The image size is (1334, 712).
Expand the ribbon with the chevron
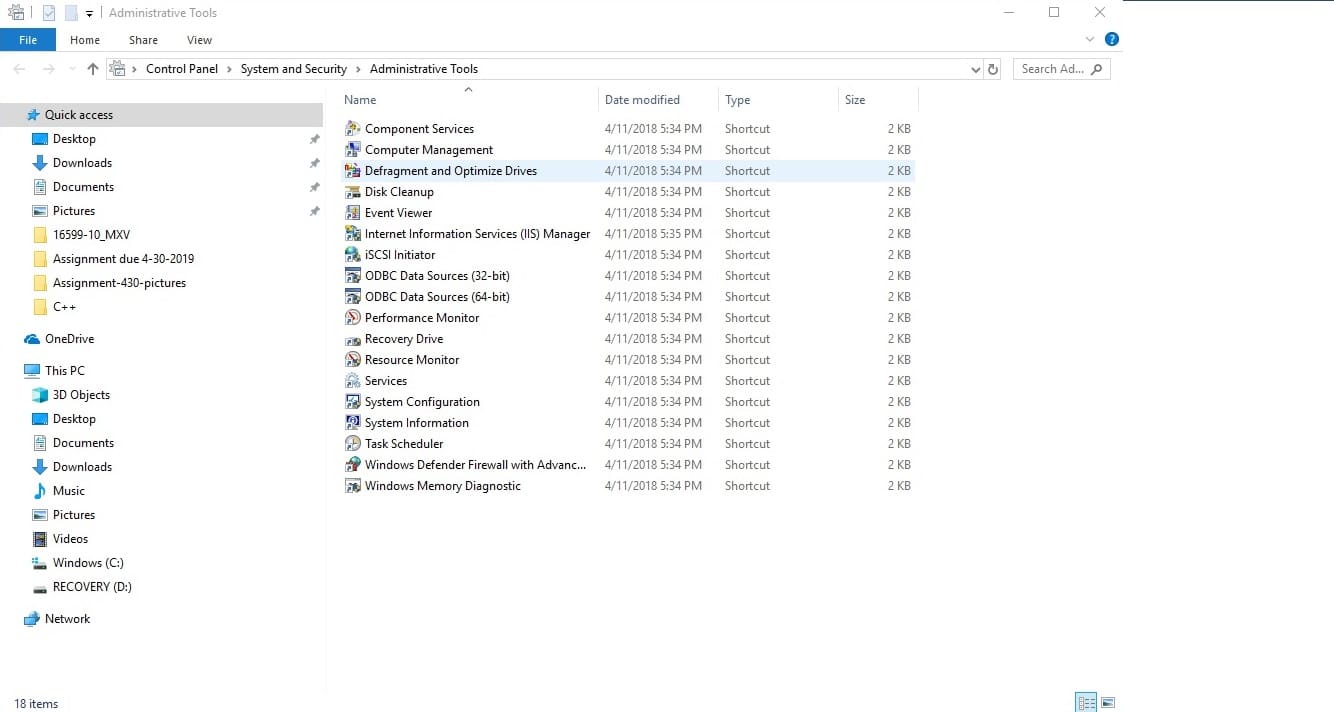point(1090,40)
